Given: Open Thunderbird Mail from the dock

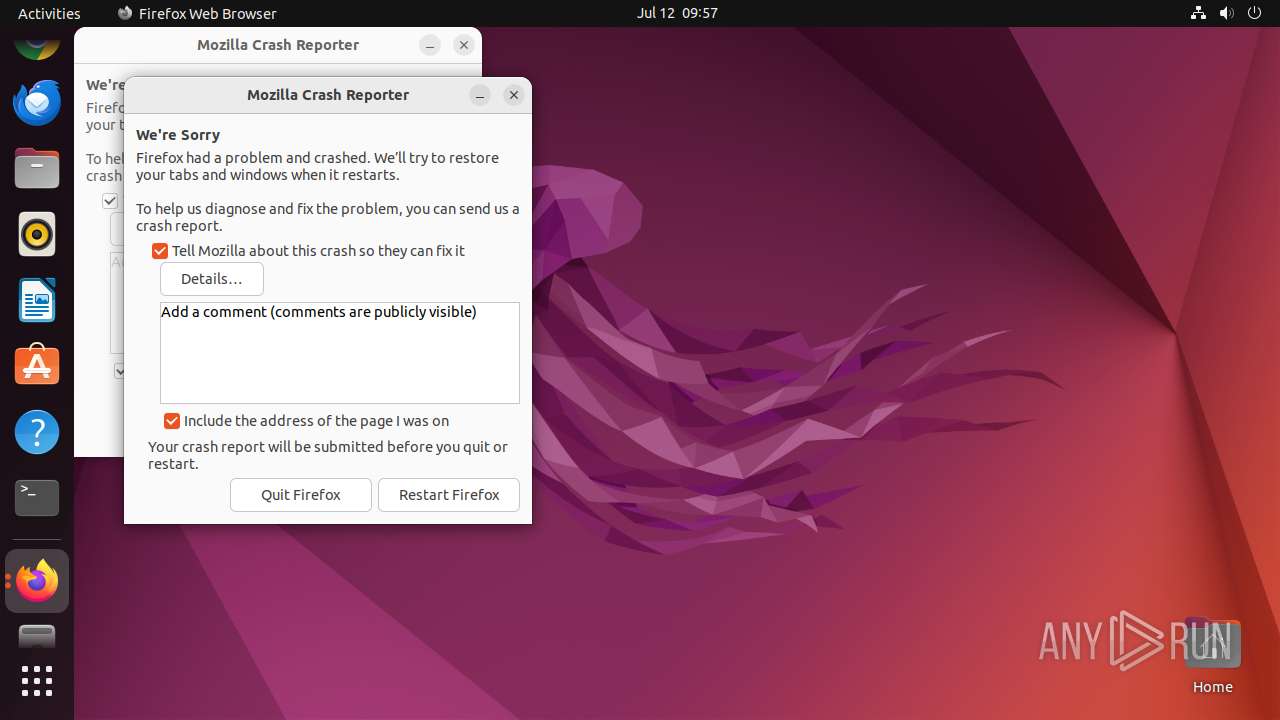Looking at the screenshot, I should pyautogui.click(x=37, y=102).
